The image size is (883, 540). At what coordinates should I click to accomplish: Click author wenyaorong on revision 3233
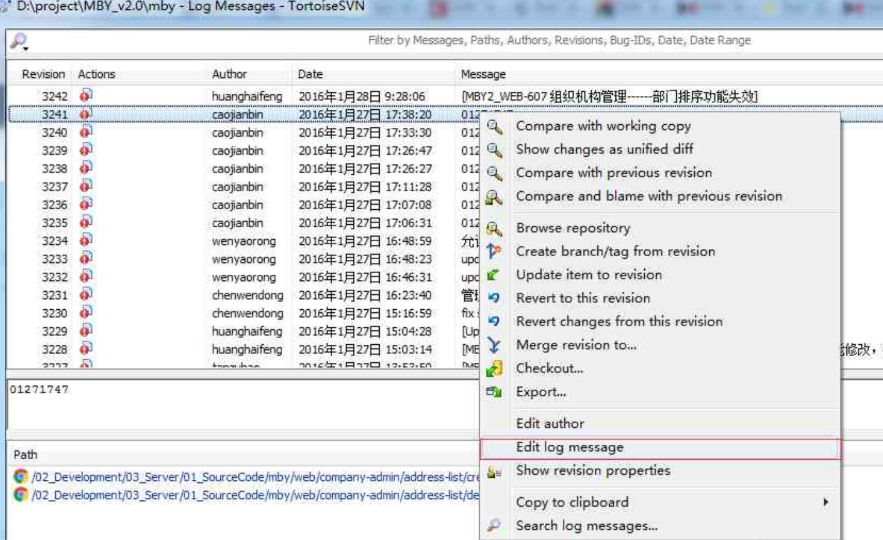pyautogui.click(x=244, y=259)
